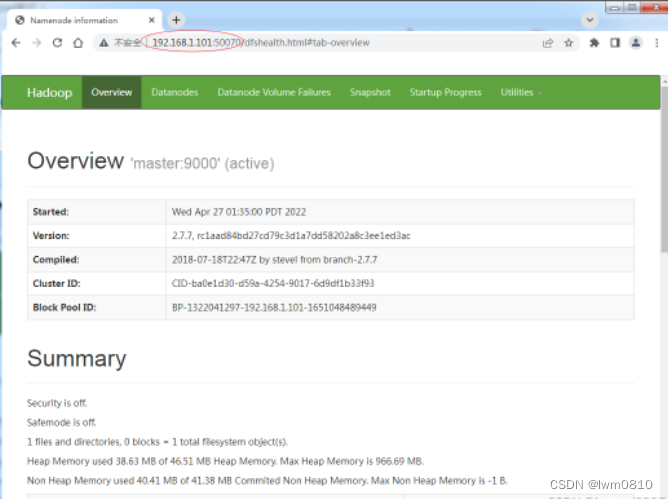Expand the tab search dropdown
Viewport: 668px width, 499px height.
pyautogui.click(x=590, y=20)
